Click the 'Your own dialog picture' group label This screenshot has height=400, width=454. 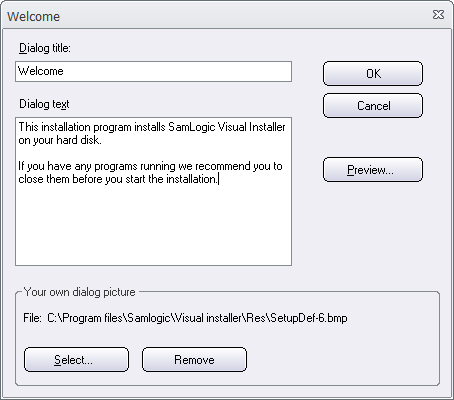79,292
